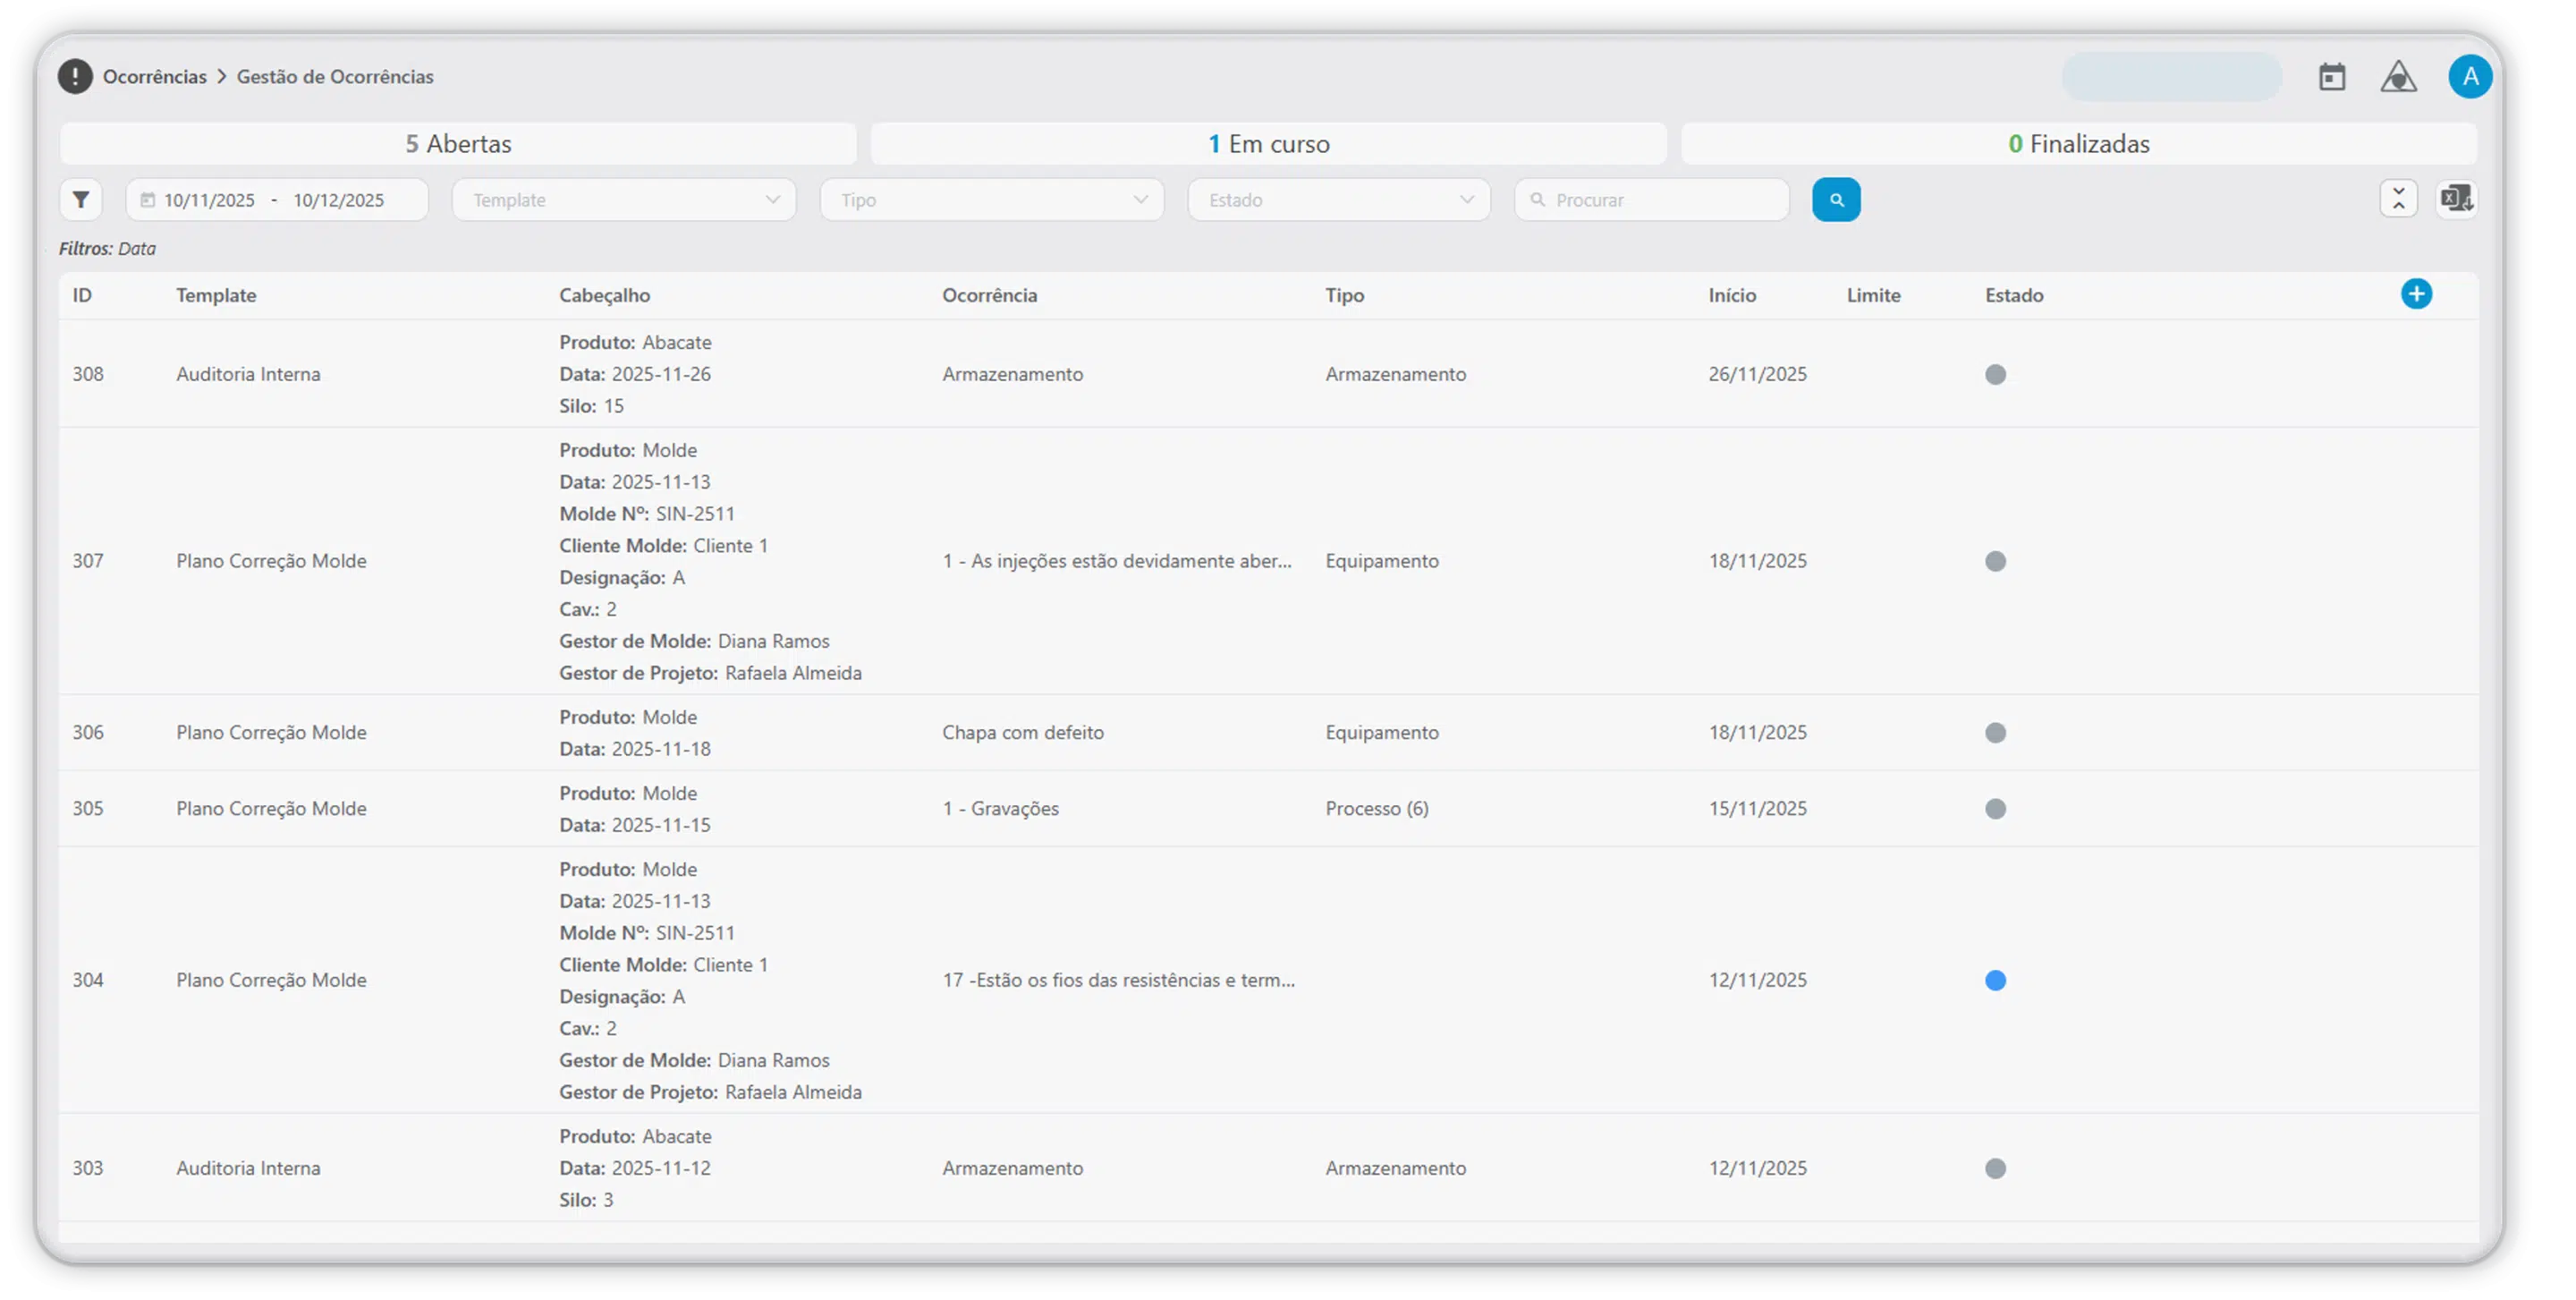
Task: Select the "5 Abertas" status tab
Action: 458,144
